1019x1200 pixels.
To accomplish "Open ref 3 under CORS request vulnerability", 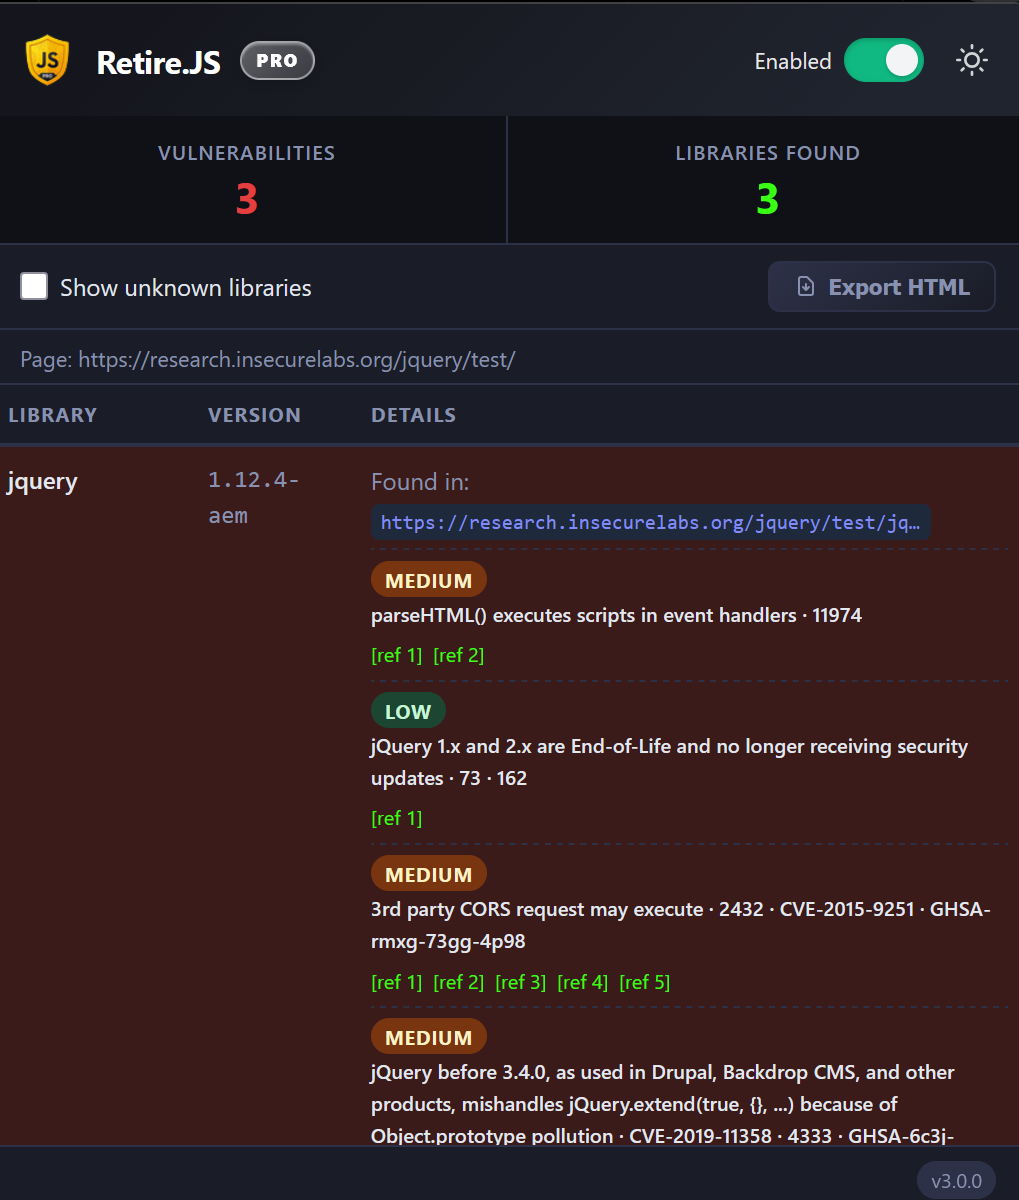I will click(x=521, y=983).
